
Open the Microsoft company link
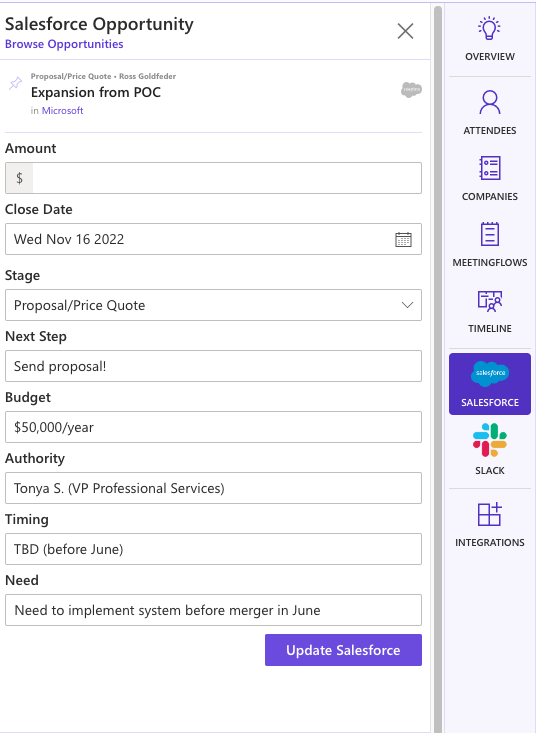point(63,111)
